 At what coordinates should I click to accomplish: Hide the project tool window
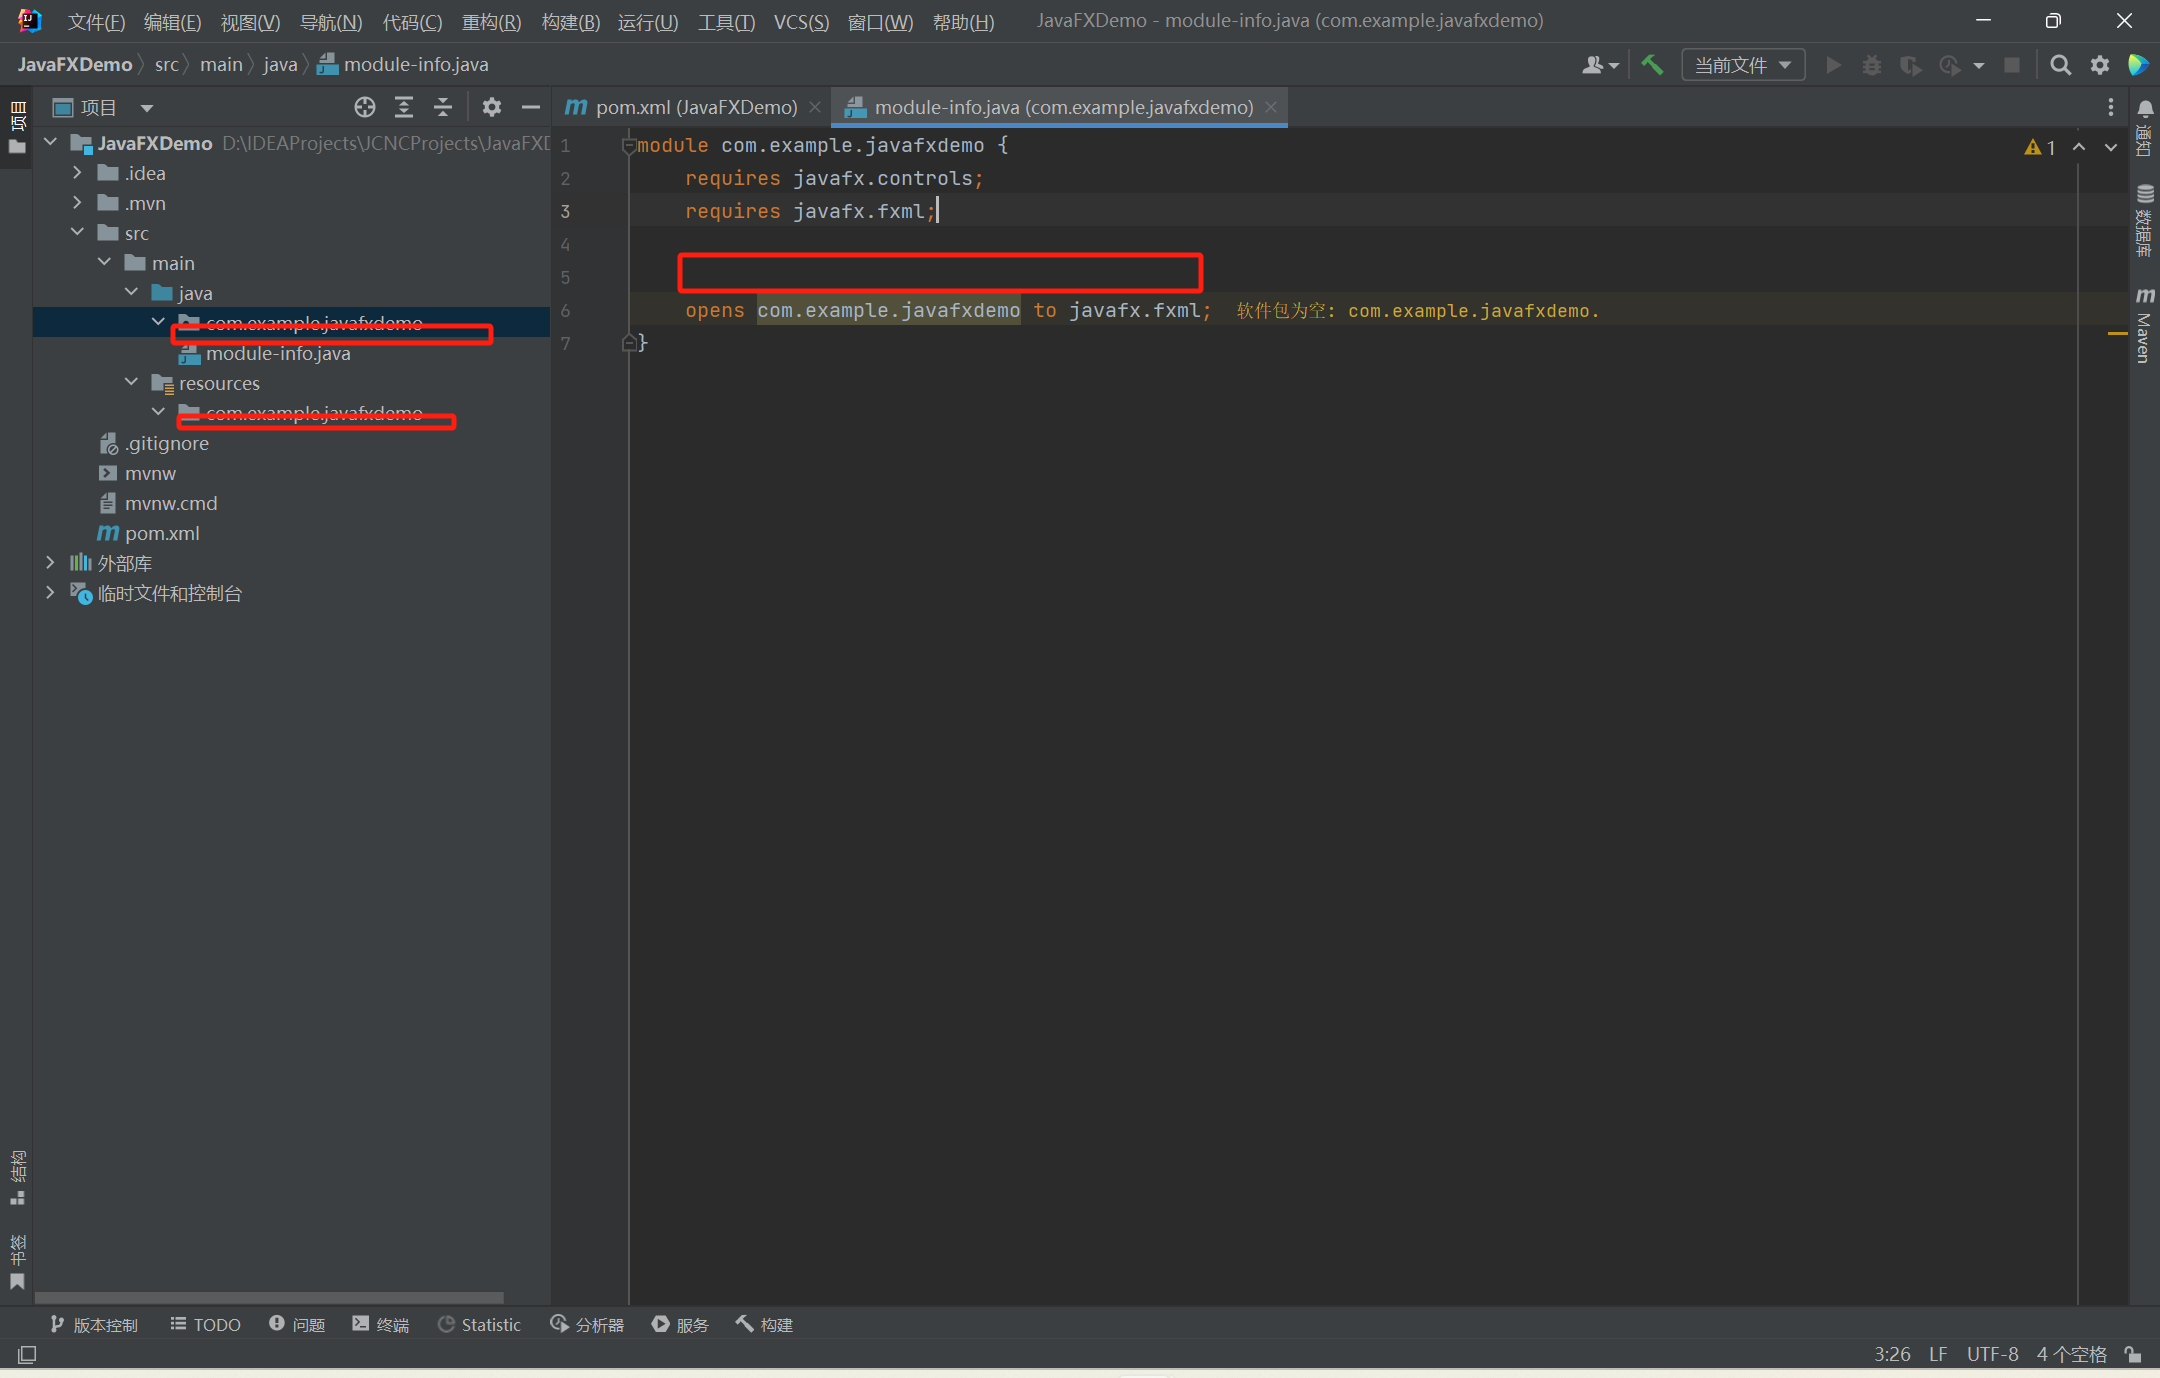point(531,107)
